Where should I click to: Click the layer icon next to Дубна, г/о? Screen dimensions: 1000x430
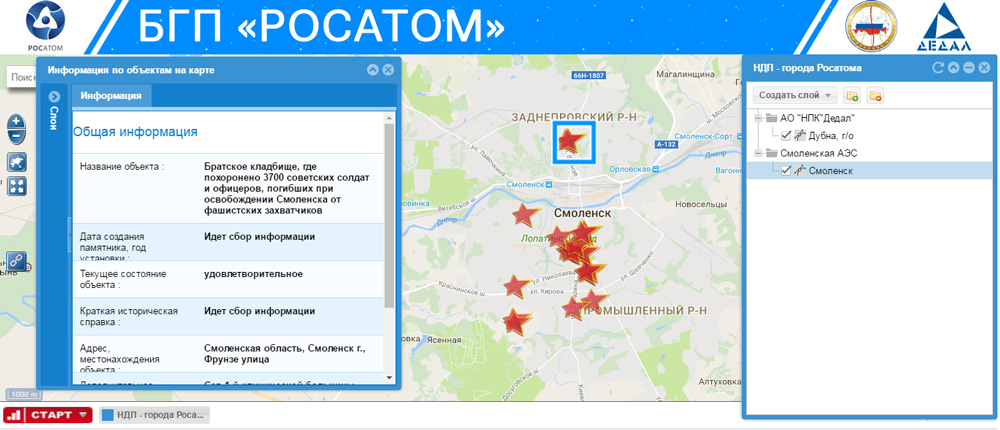800,135
